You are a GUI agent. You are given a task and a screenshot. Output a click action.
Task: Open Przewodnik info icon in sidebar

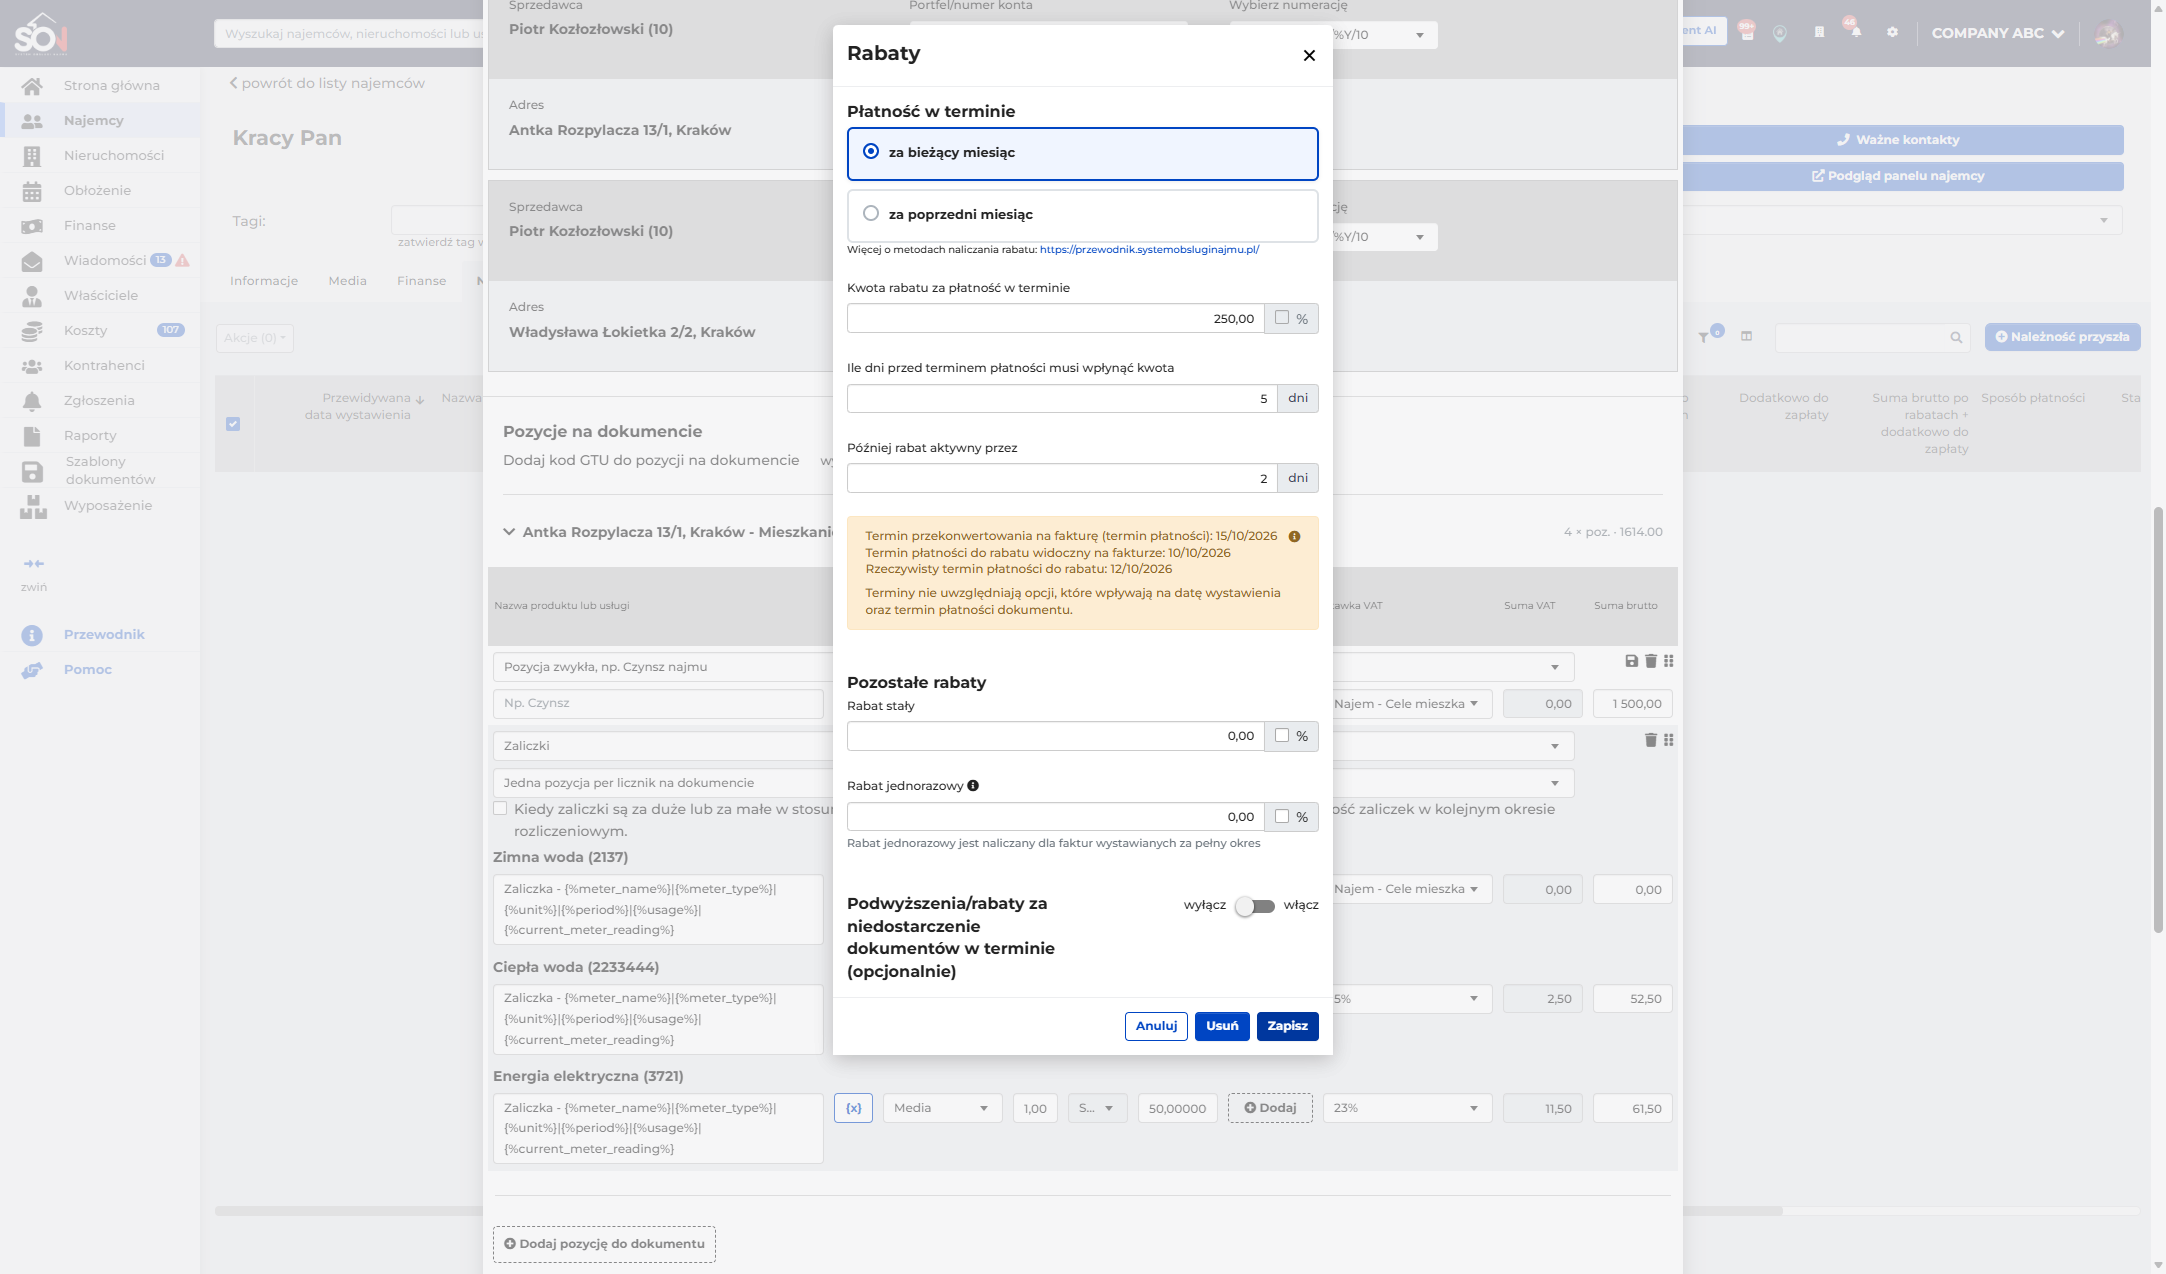click(32, 635)
